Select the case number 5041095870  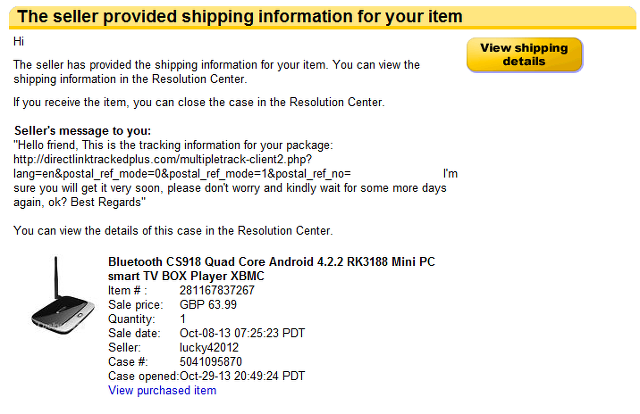(211, 362)
